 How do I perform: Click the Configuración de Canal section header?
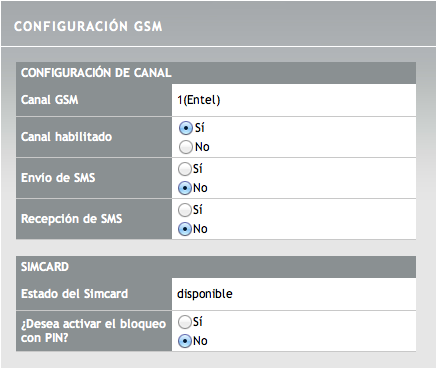(x=96, y=73)
